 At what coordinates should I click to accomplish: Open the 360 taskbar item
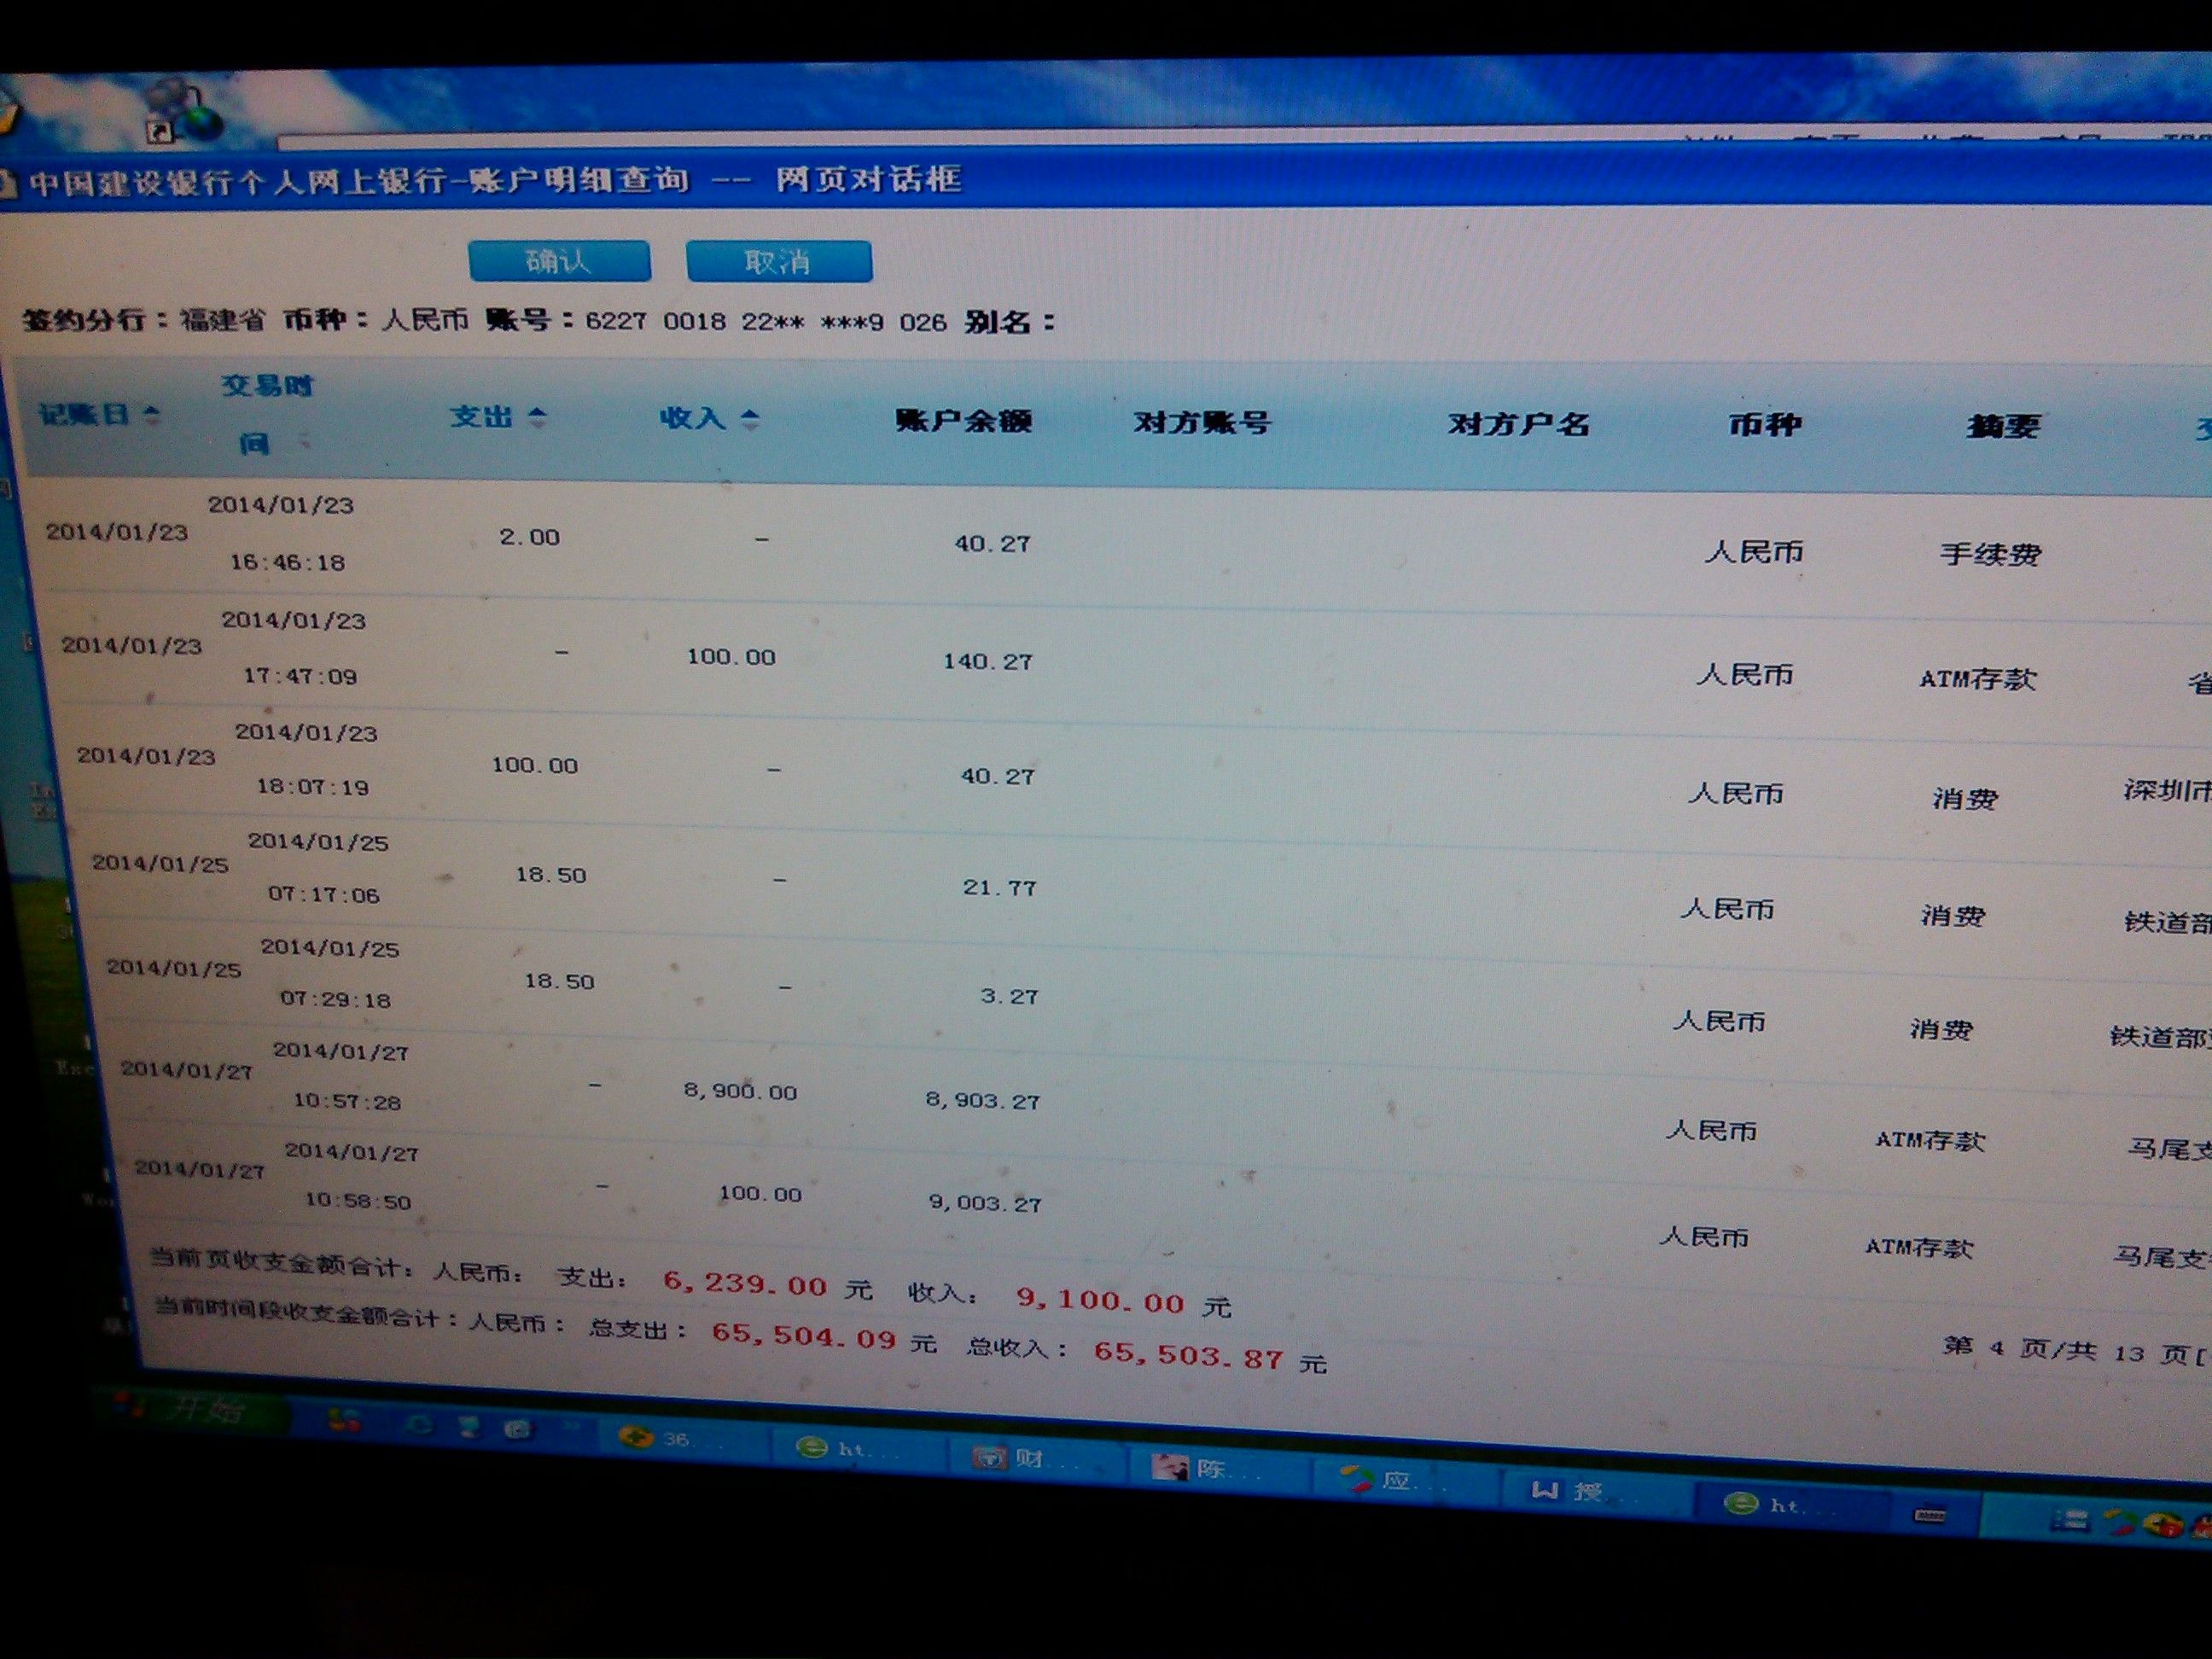tap(658, 1439)
